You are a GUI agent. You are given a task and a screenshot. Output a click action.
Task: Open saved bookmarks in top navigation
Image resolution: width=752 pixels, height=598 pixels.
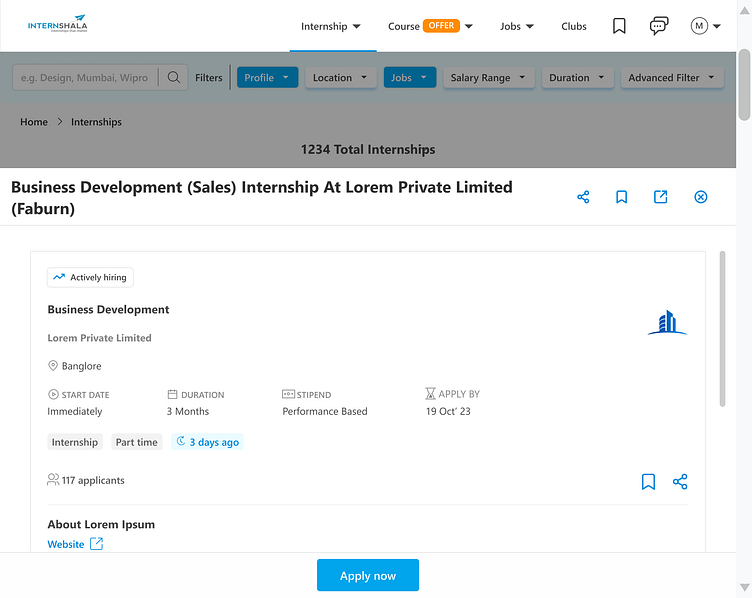[x=619, y=26]
